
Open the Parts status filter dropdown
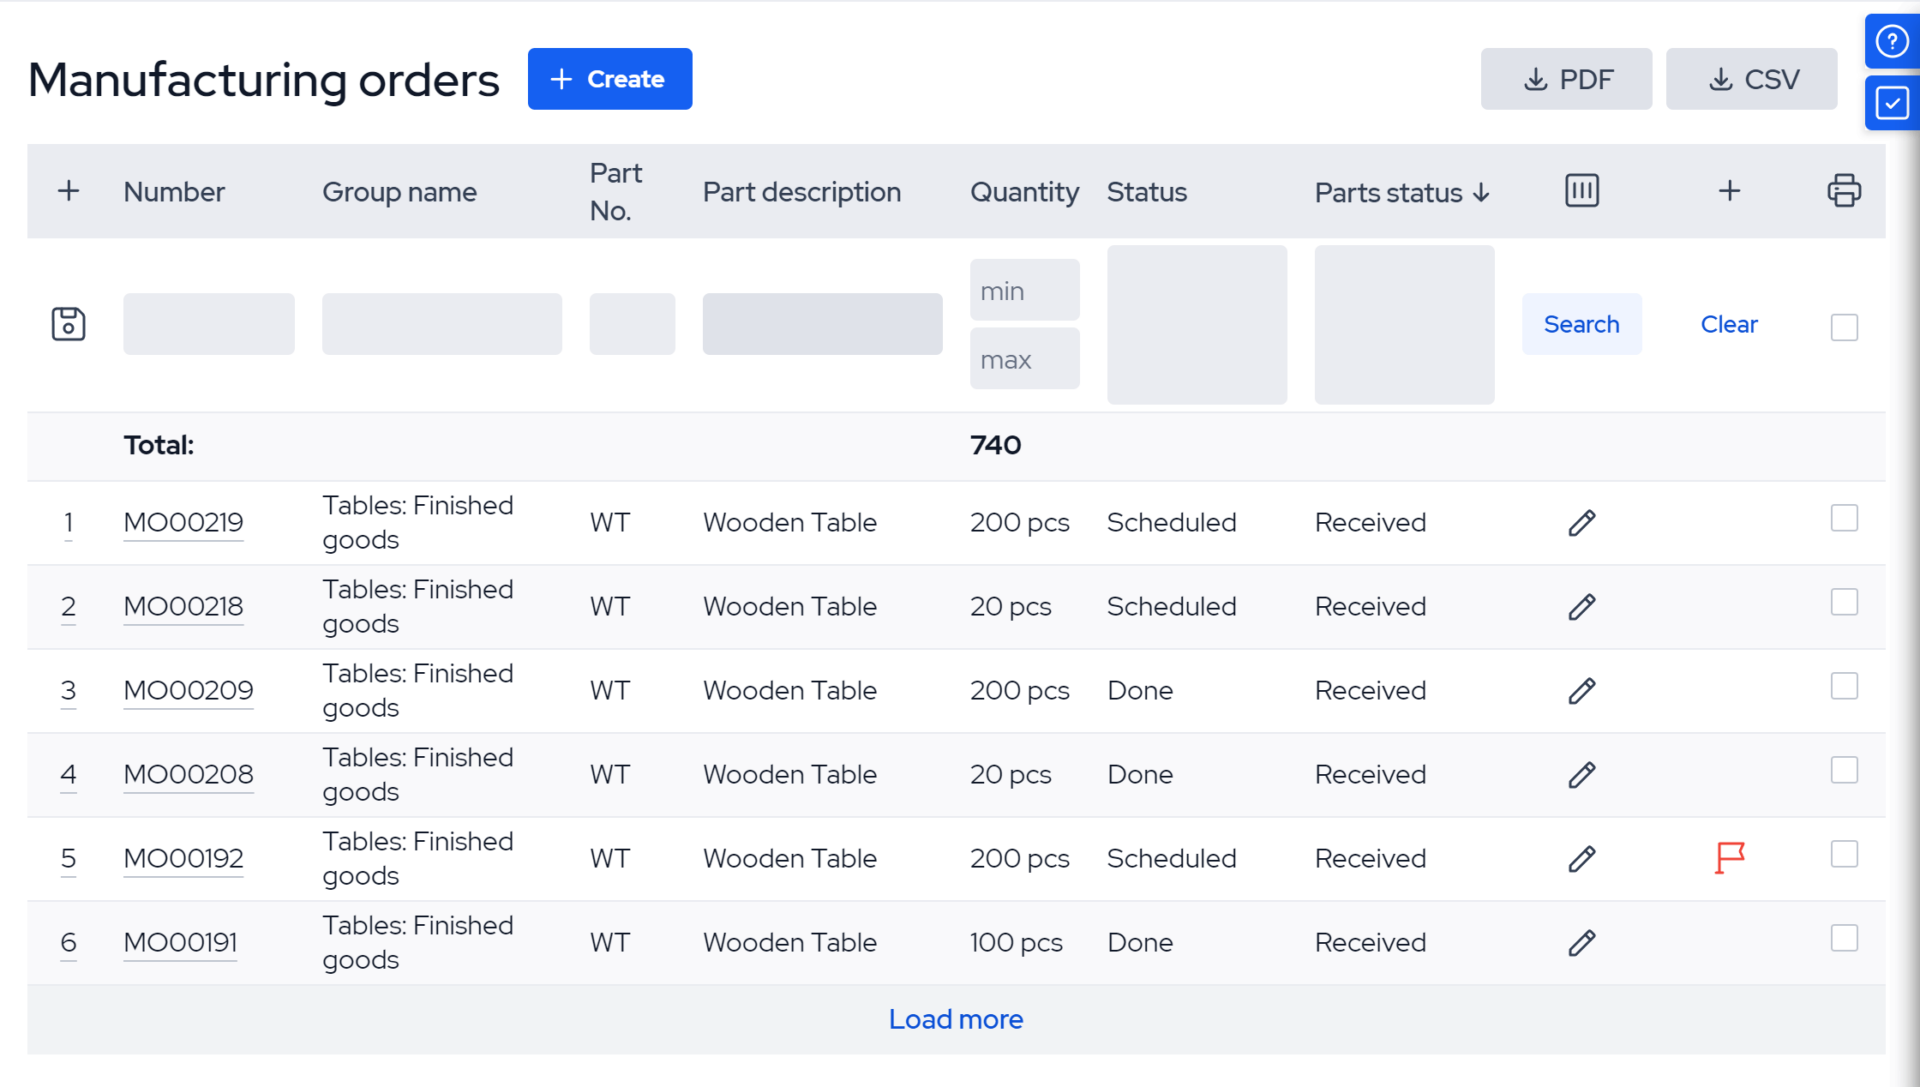(1404, 324)
